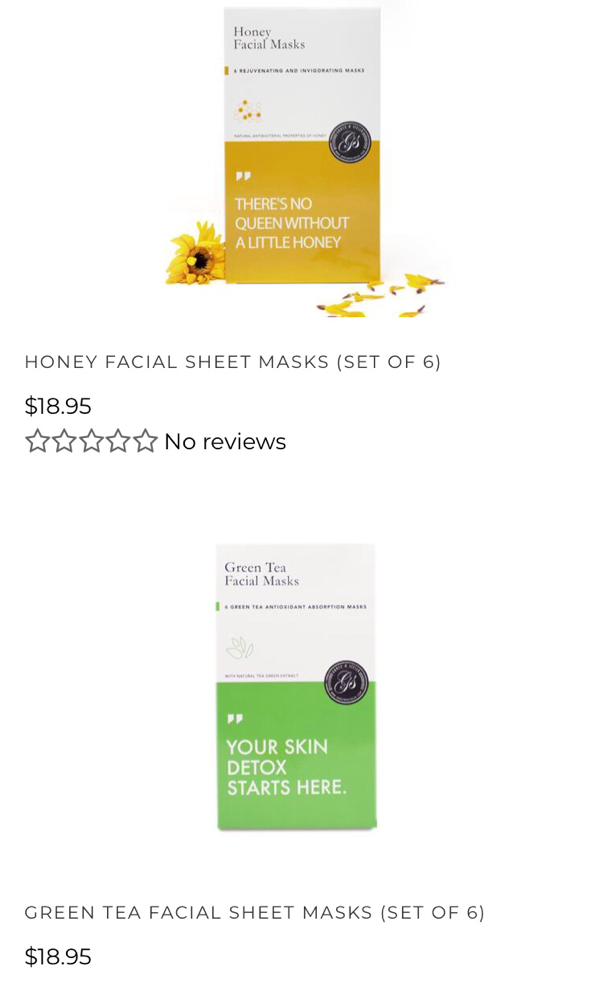Image resolution: width=603 pixels, height=1000 pixels.
Task: Click the sunflower beside the honey box
Action: click(196, 253)
